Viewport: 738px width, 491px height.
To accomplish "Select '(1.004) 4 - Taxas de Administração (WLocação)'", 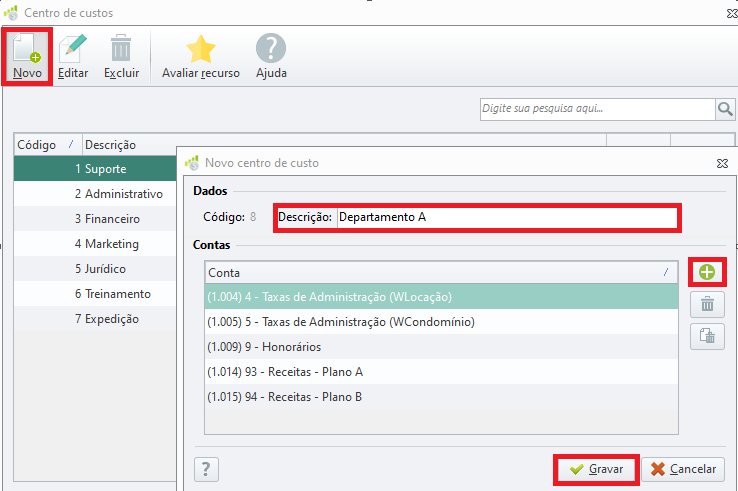I will click(x=441, y=297).
